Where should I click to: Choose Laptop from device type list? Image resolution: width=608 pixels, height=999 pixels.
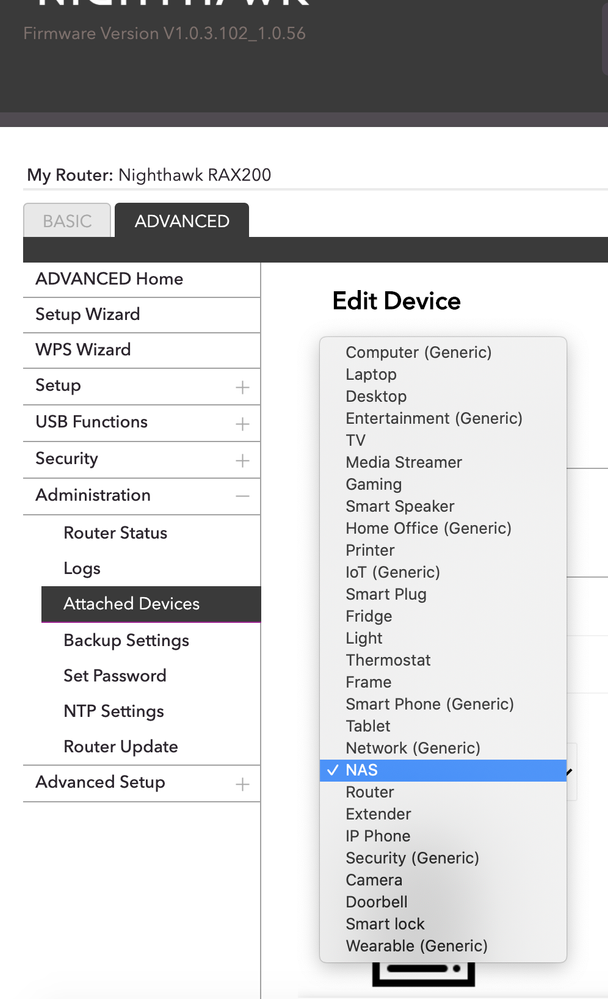[x=371, y=374]
